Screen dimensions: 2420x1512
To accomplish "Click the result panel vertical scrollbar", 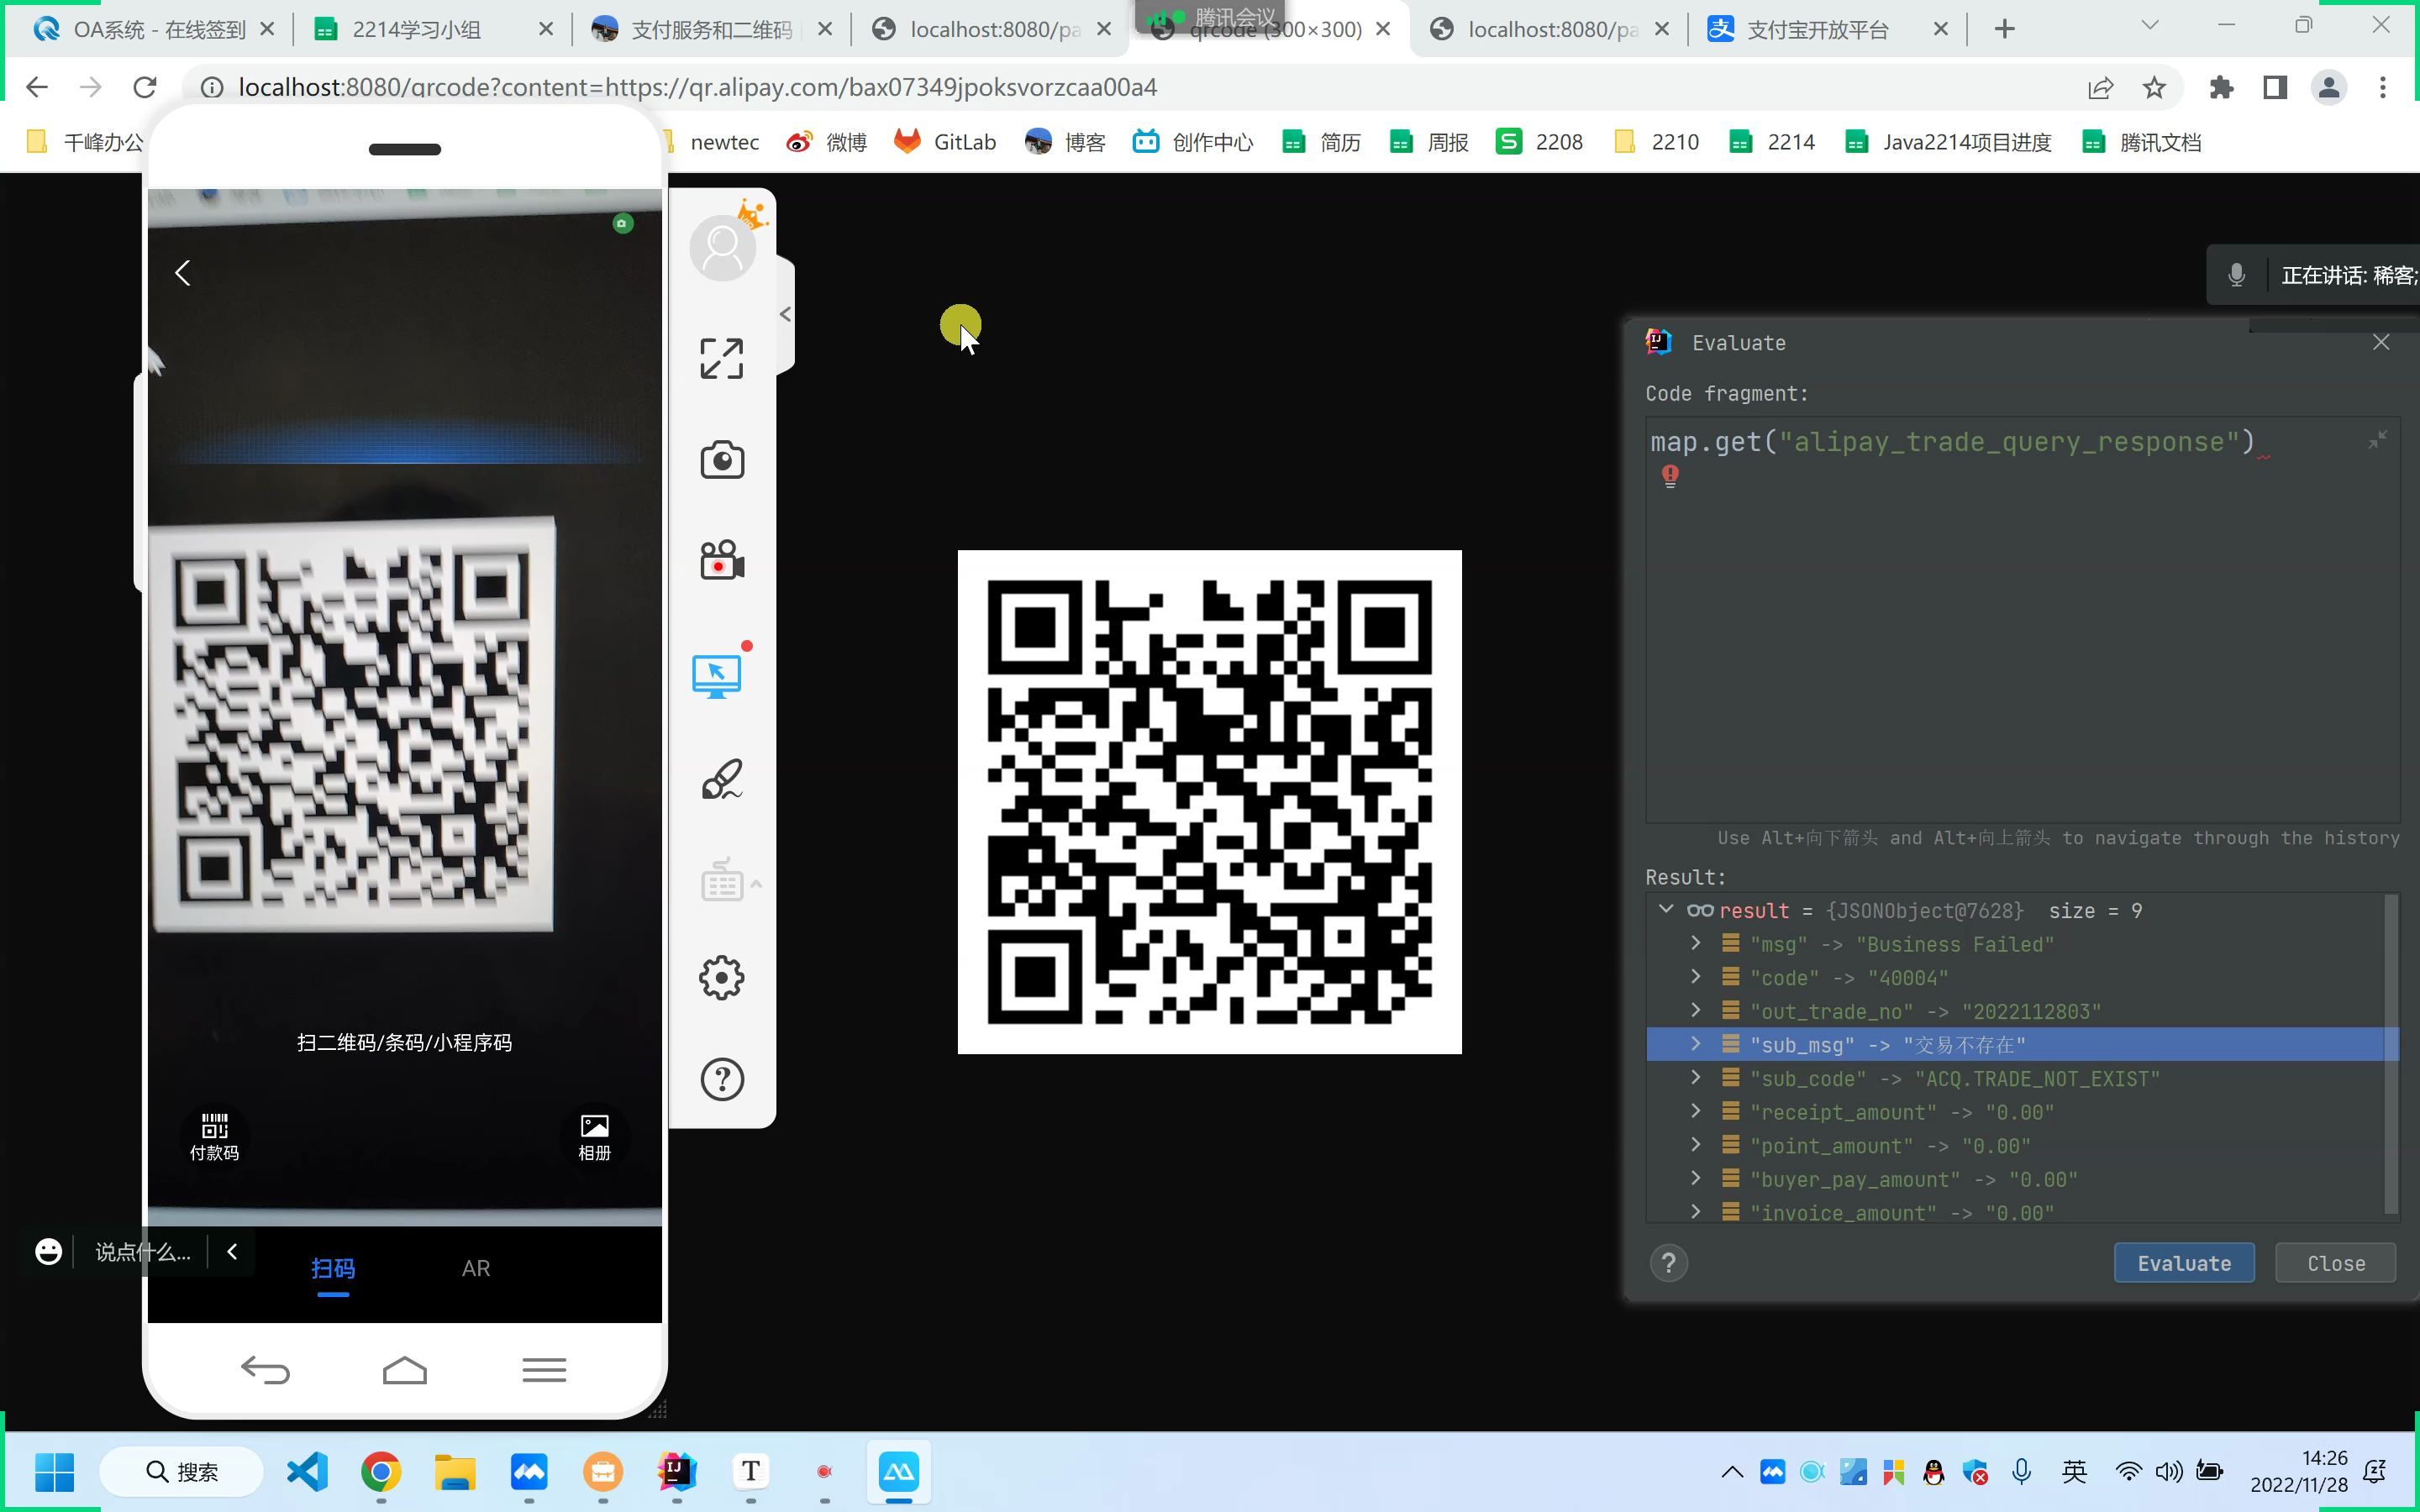I will coord(2391,1055).
